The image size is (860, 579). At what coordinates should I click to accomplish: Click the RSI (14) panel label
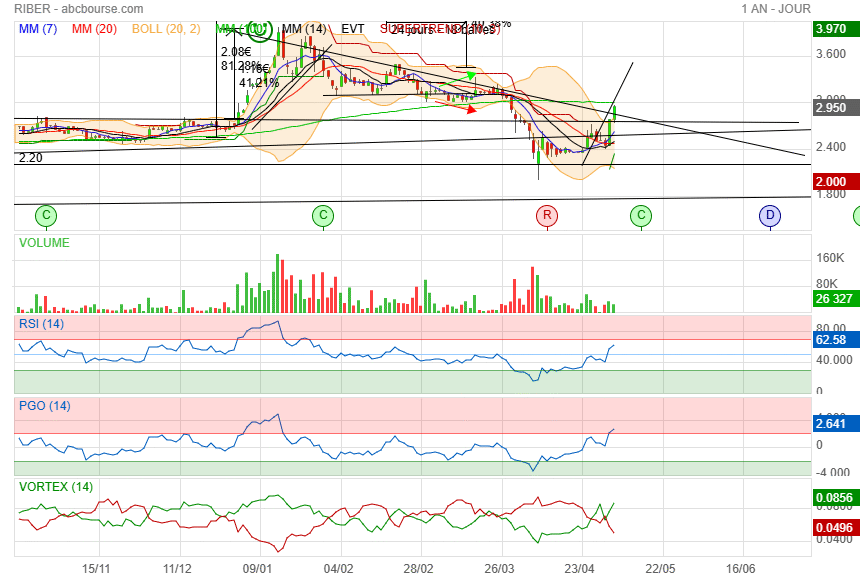pos(42,324)
